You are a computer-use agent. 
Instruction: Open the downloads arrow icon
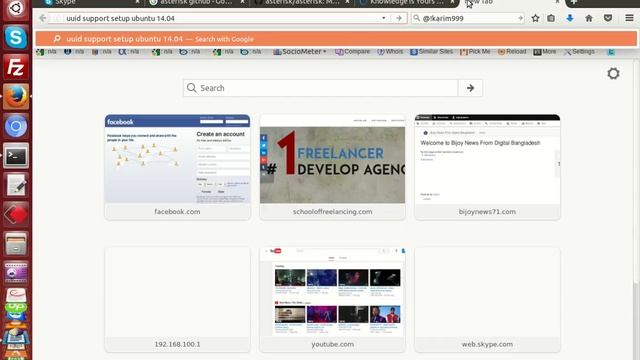570,18
